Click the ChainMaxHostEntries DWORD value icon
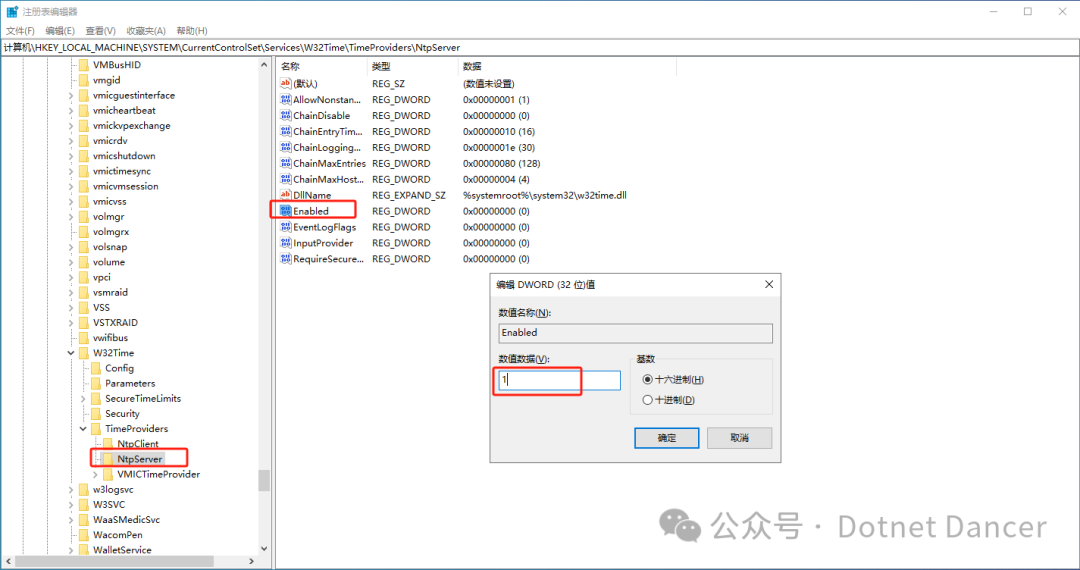 tap(285, 179)
